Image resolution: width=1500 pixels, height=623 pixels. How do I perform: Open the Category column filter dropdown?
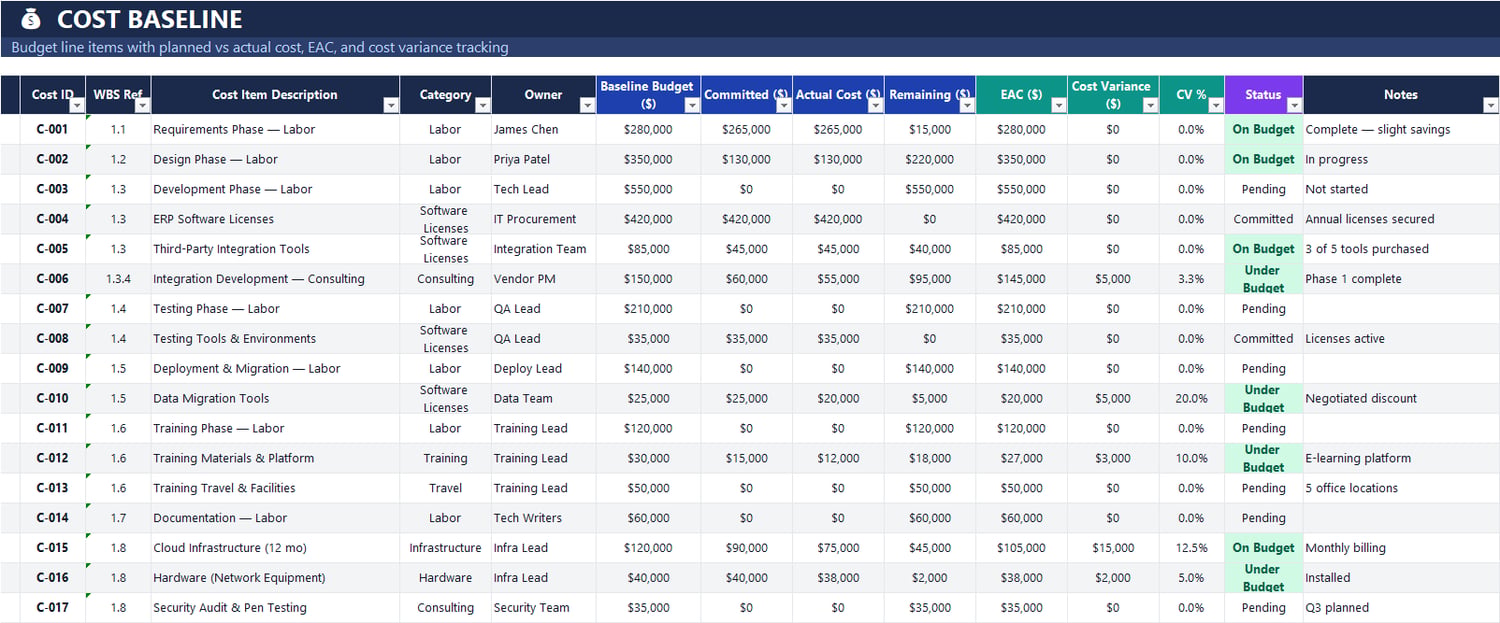click(483, 105)
